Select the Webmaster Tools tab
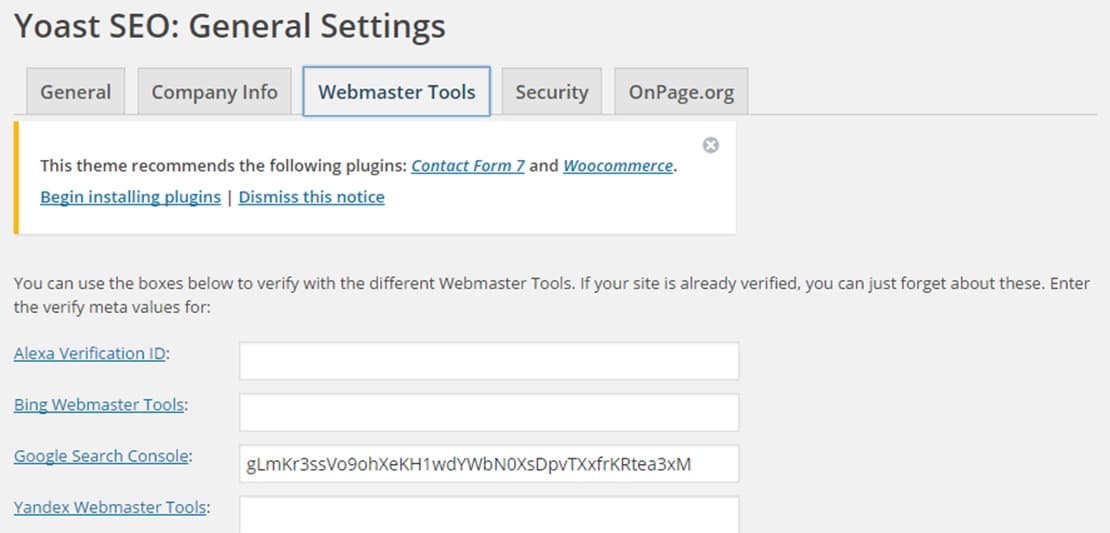 click(396, 91)
